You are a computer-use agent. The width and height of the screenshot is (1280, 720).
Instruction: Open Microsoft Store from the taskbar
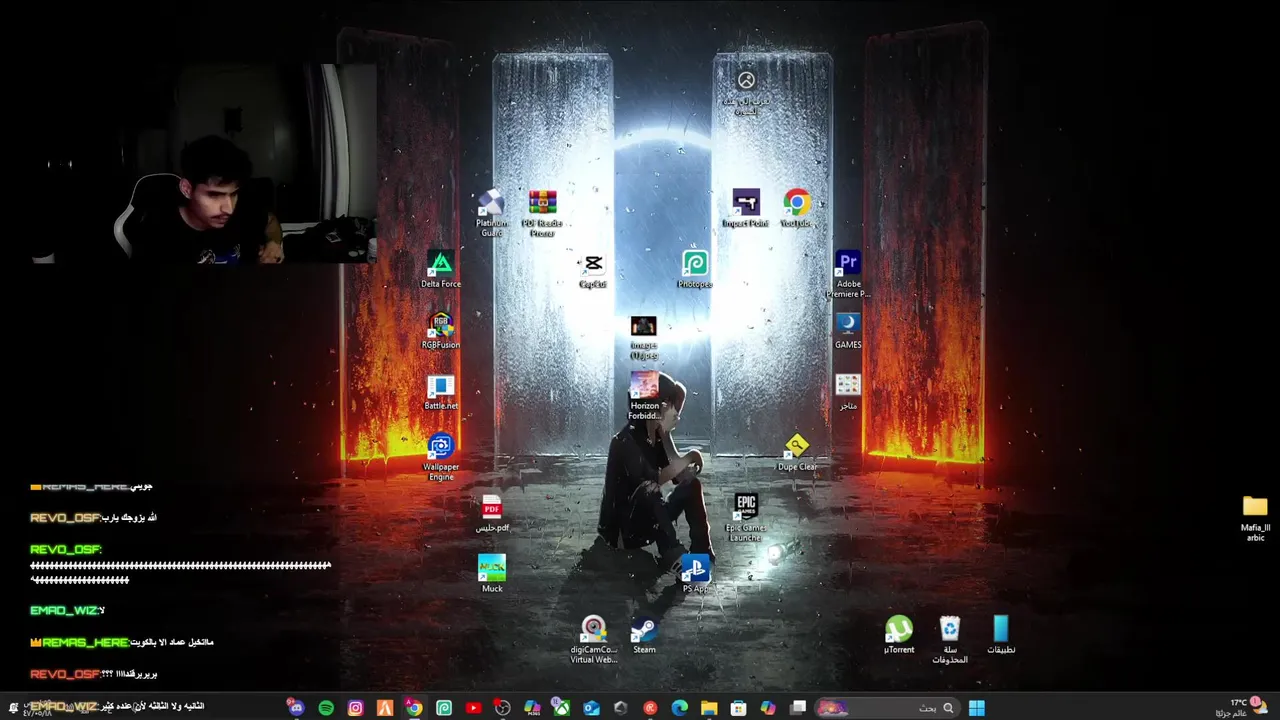point(738,708)
